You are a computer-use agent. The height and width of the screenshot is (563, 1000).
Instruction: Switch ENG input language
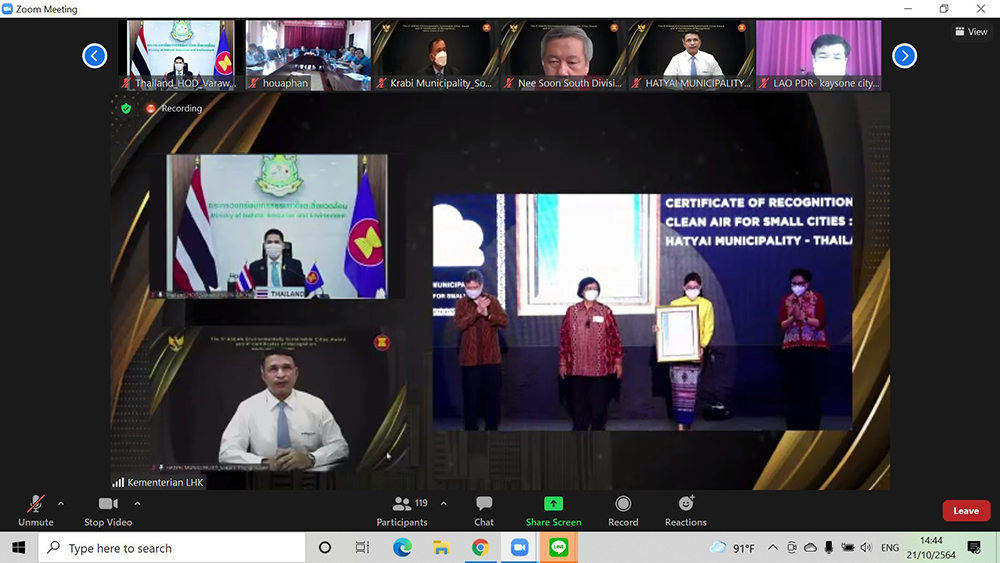coord(890,548)
